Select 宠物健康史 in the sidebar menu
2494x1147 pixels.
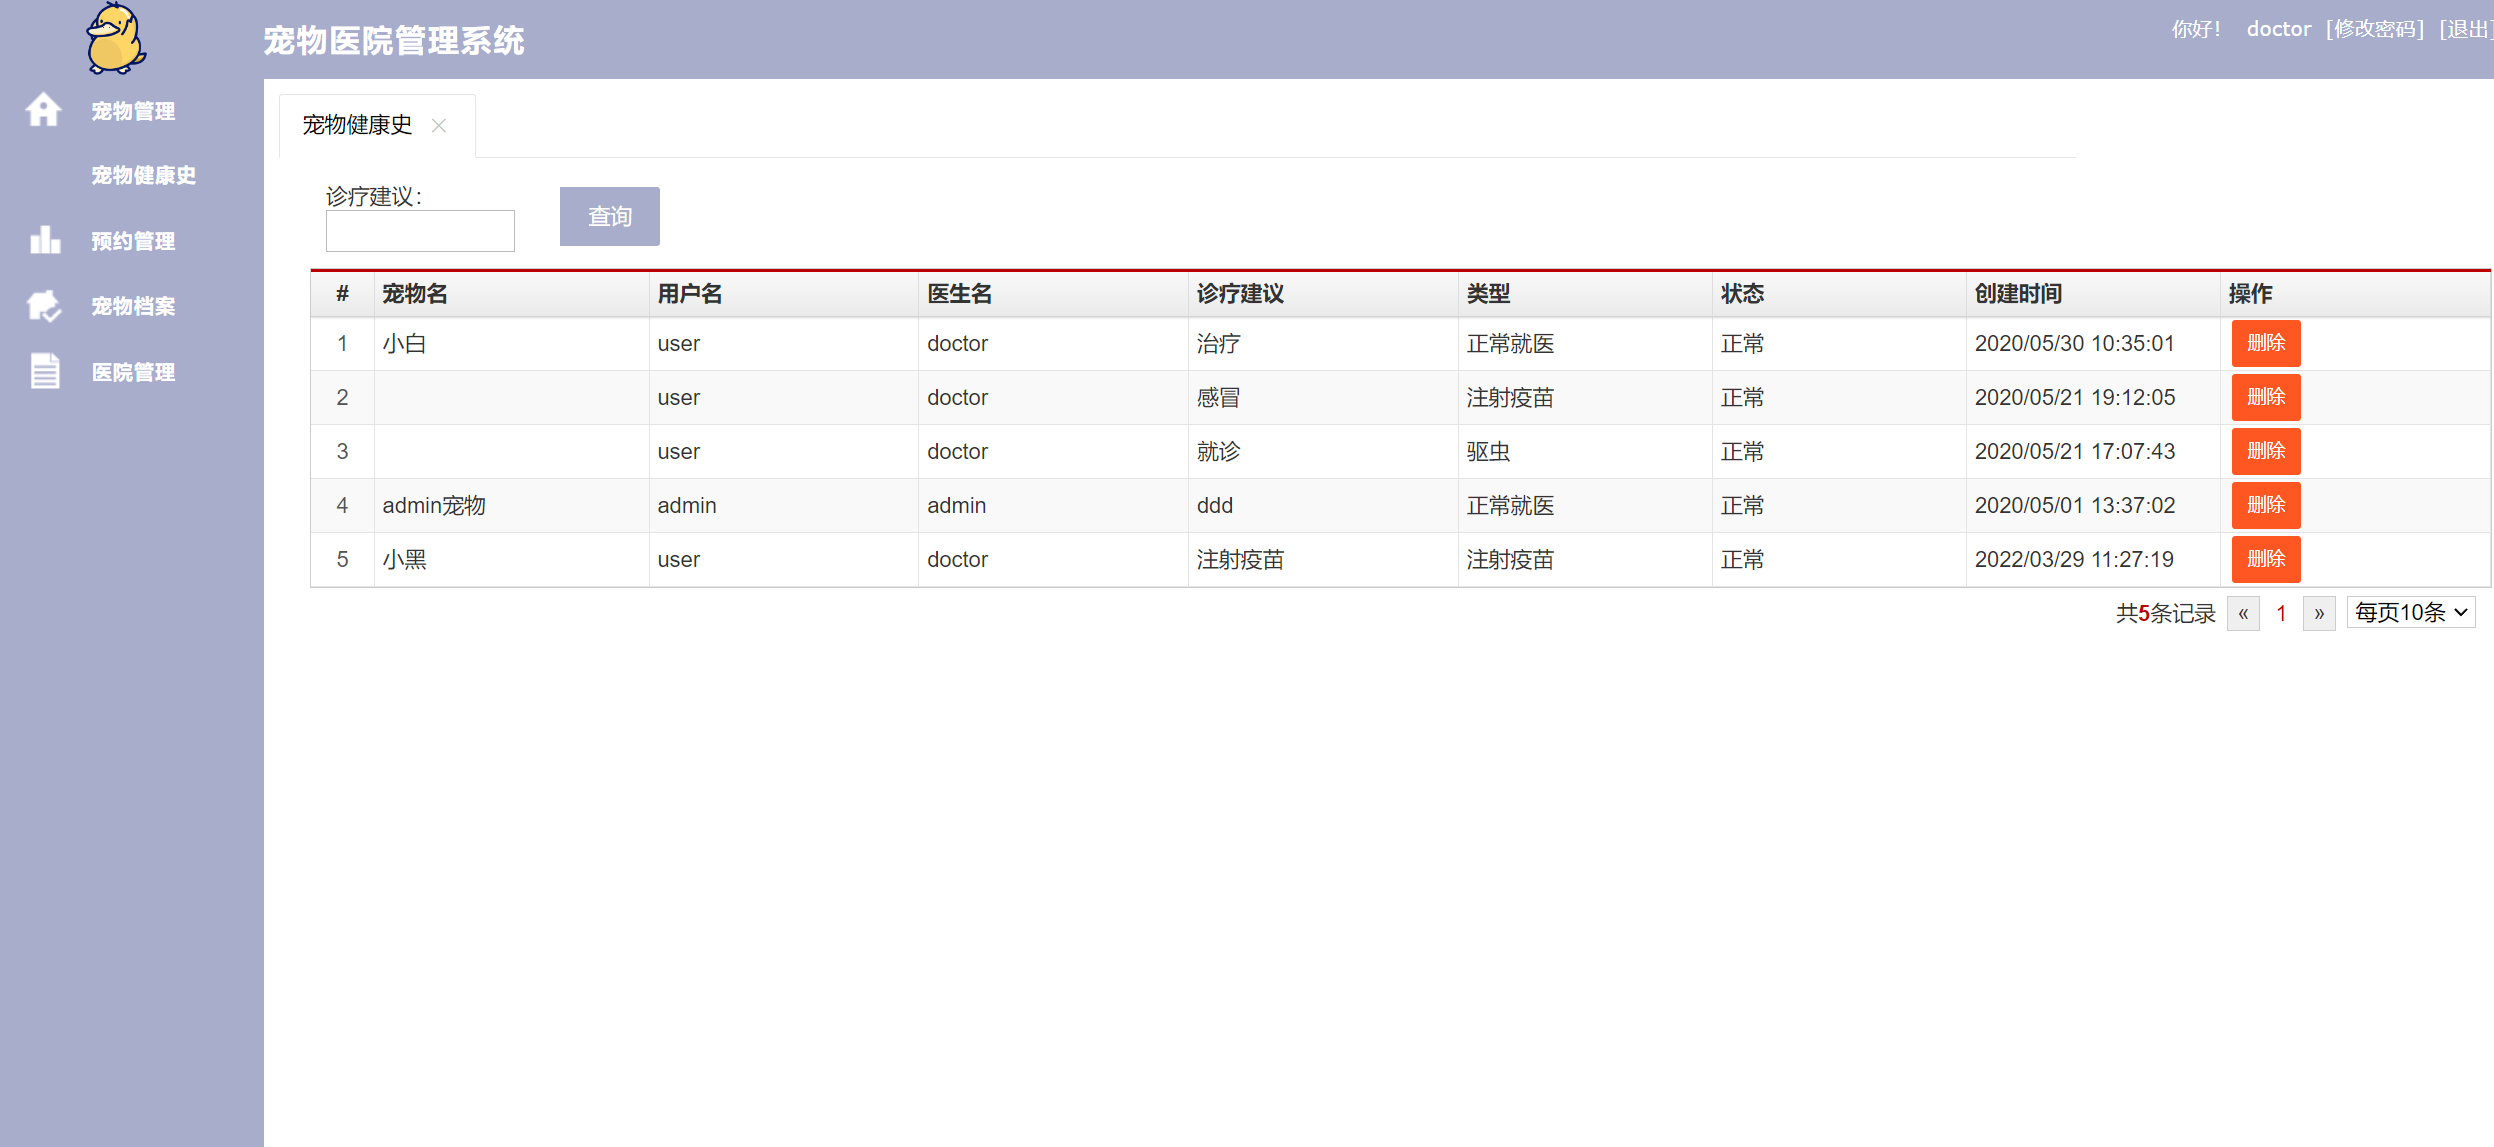[141, 176]
